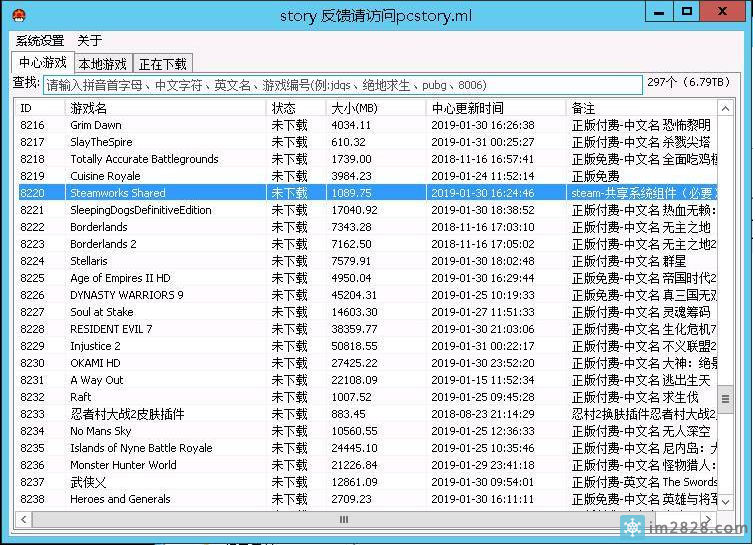
Task: Click update time 2019-01-31 00:25:27
Action: tap(482, 142)
